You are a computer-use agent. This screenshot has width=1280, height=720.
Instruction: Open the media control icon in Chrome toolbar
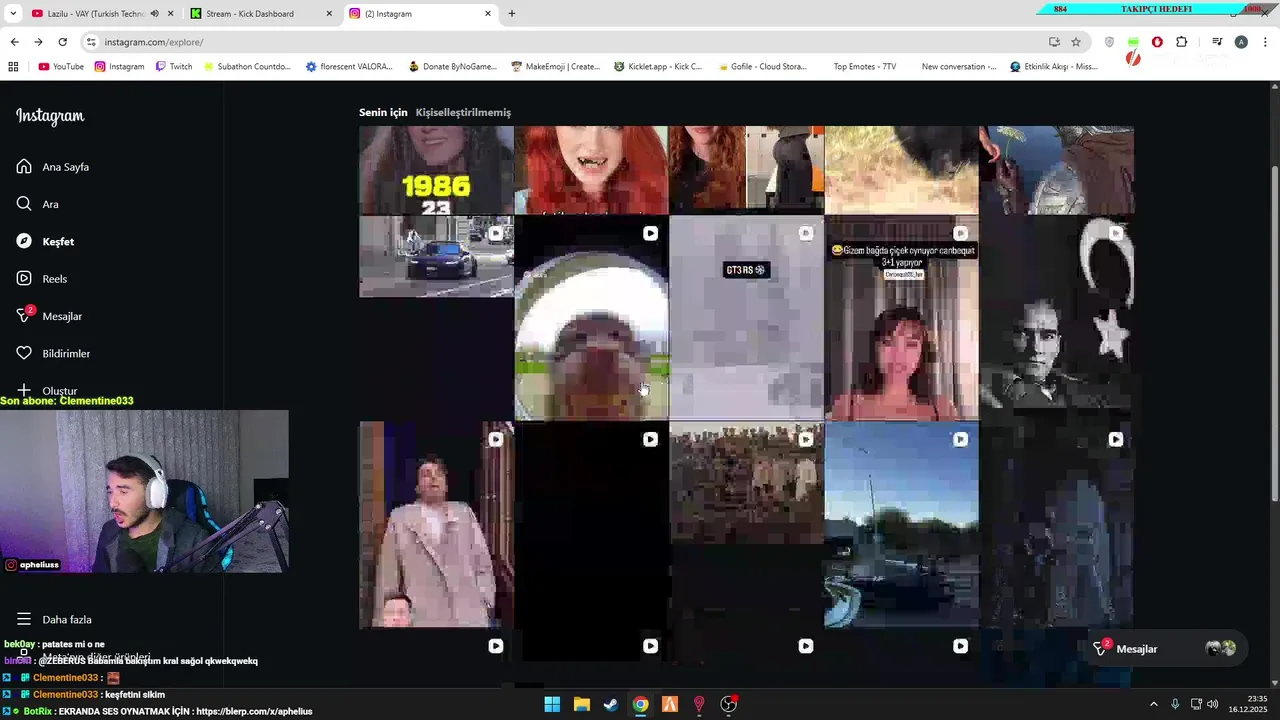coord(1217,42)
